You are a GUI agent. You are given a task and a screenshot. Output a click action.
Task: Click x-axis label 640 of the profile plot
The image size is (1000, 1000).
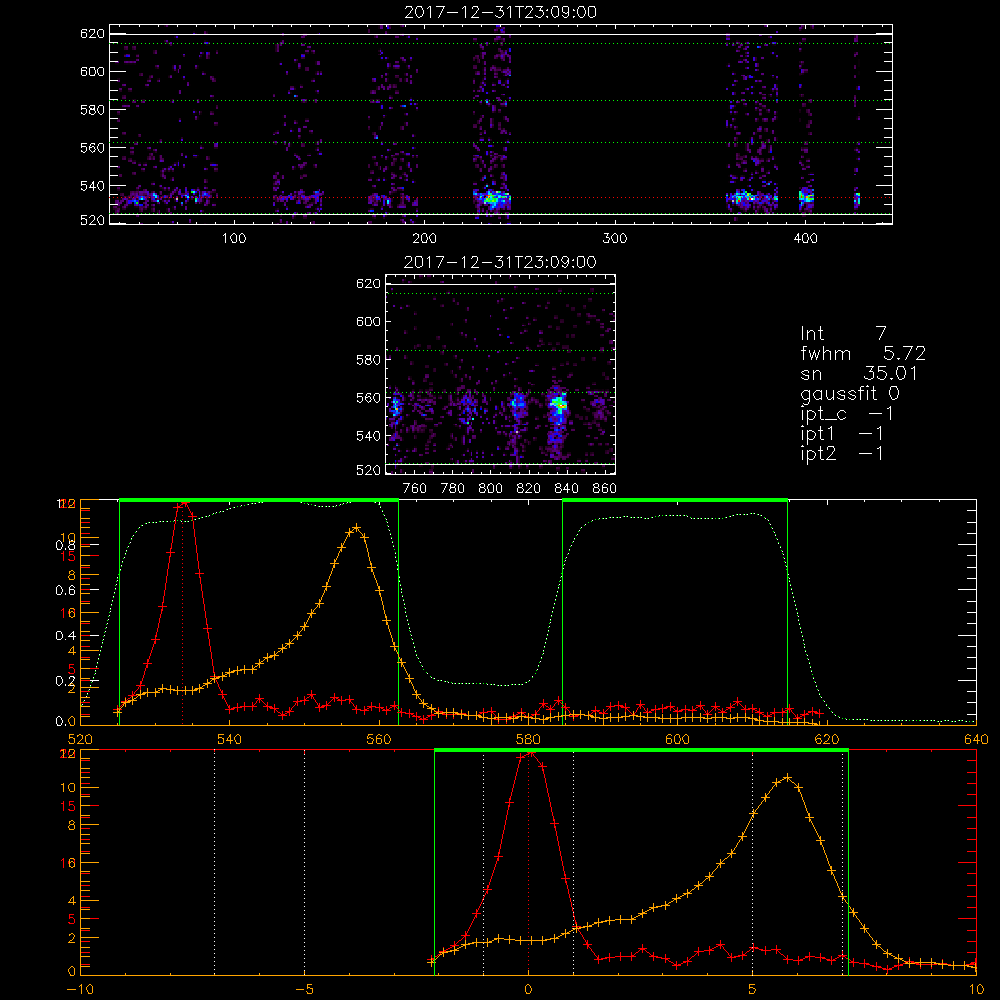(x=976, y=740)
